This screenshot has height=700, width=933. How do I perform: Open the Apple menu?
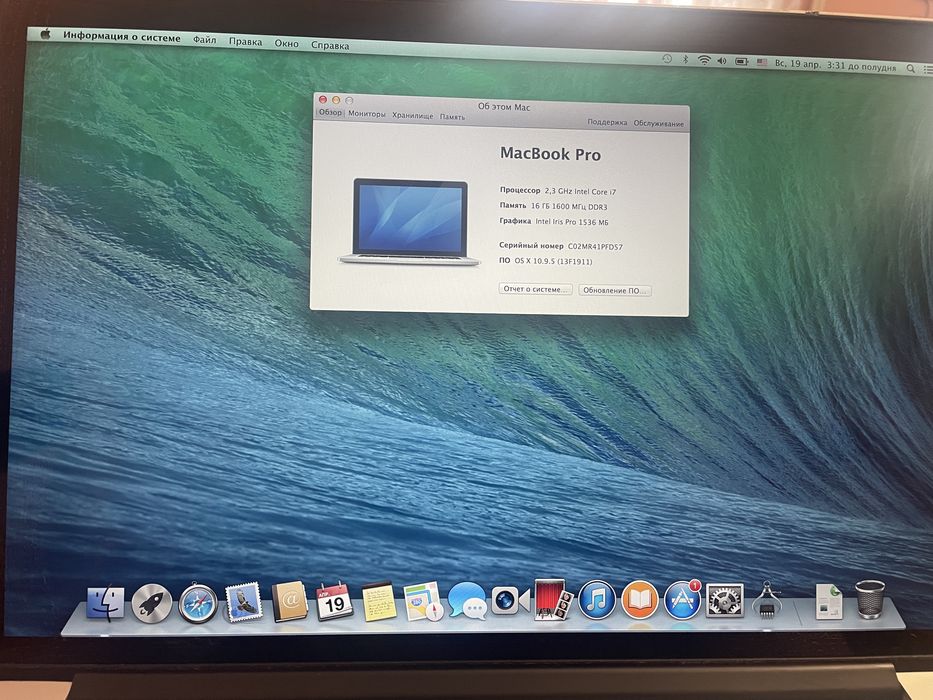pos(45,34)
